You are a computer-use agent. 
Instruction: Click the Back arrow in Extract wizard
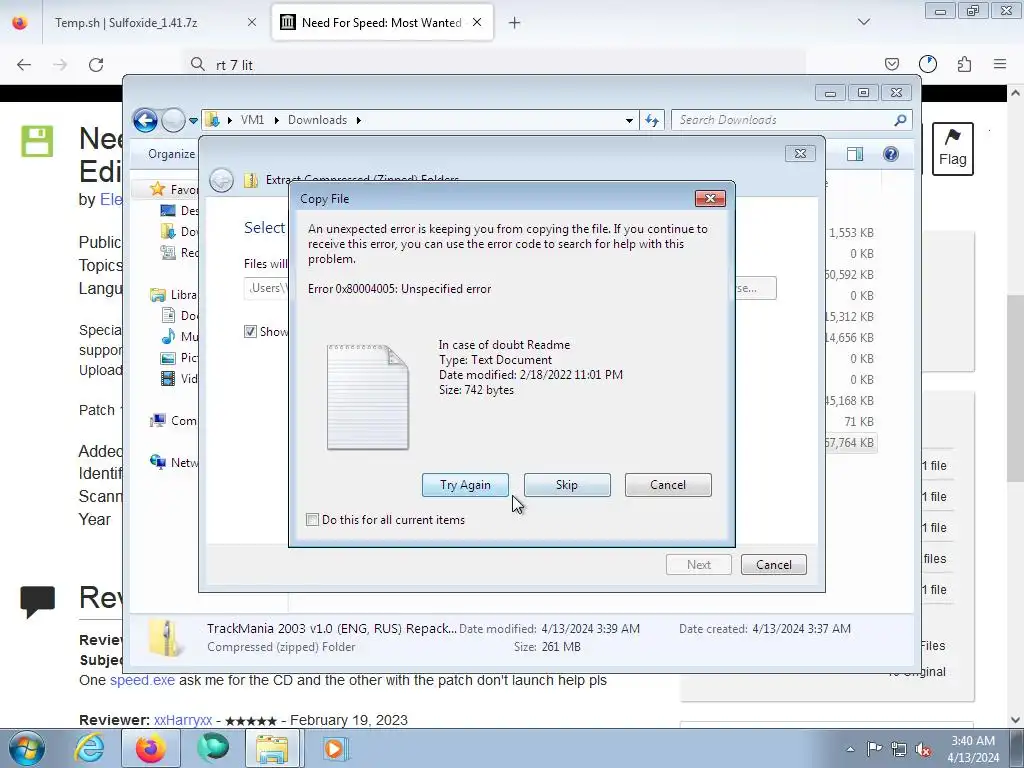click(221, 180)
